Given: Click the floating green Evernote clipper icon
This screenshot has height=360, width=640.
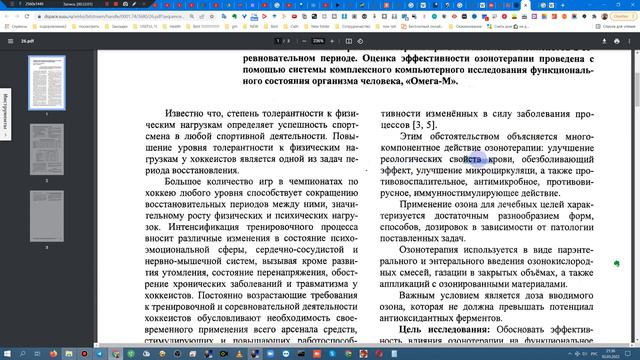Looking at the screenshot, I should (x=617, y=264).
